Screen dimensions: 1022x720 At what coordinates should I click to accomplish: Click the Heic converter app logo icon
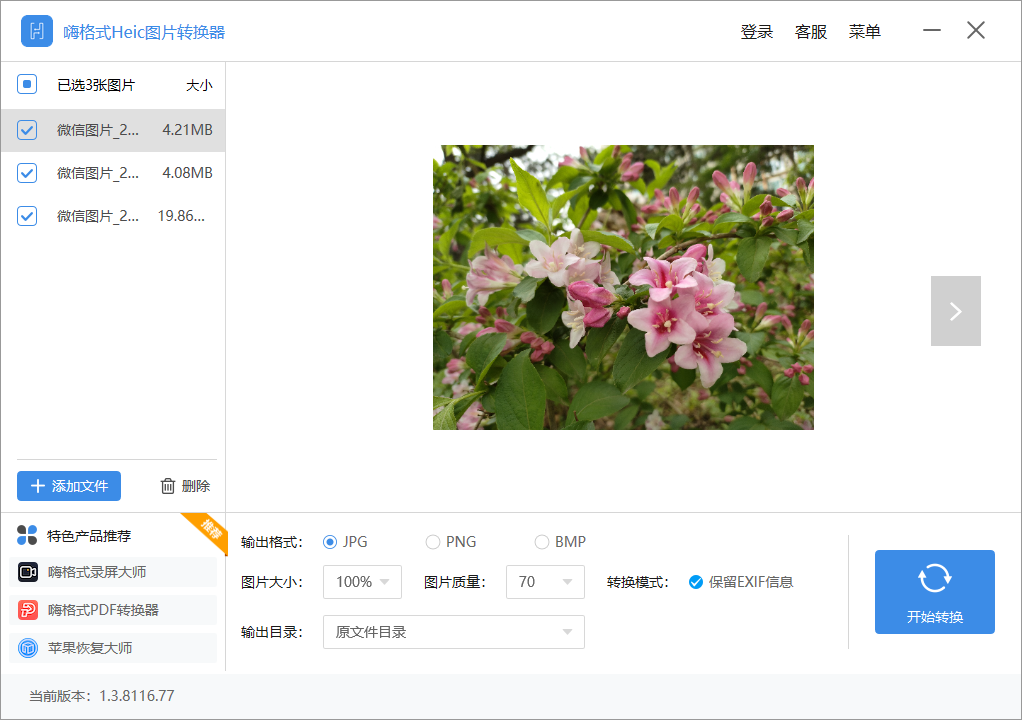pos(36,31)
